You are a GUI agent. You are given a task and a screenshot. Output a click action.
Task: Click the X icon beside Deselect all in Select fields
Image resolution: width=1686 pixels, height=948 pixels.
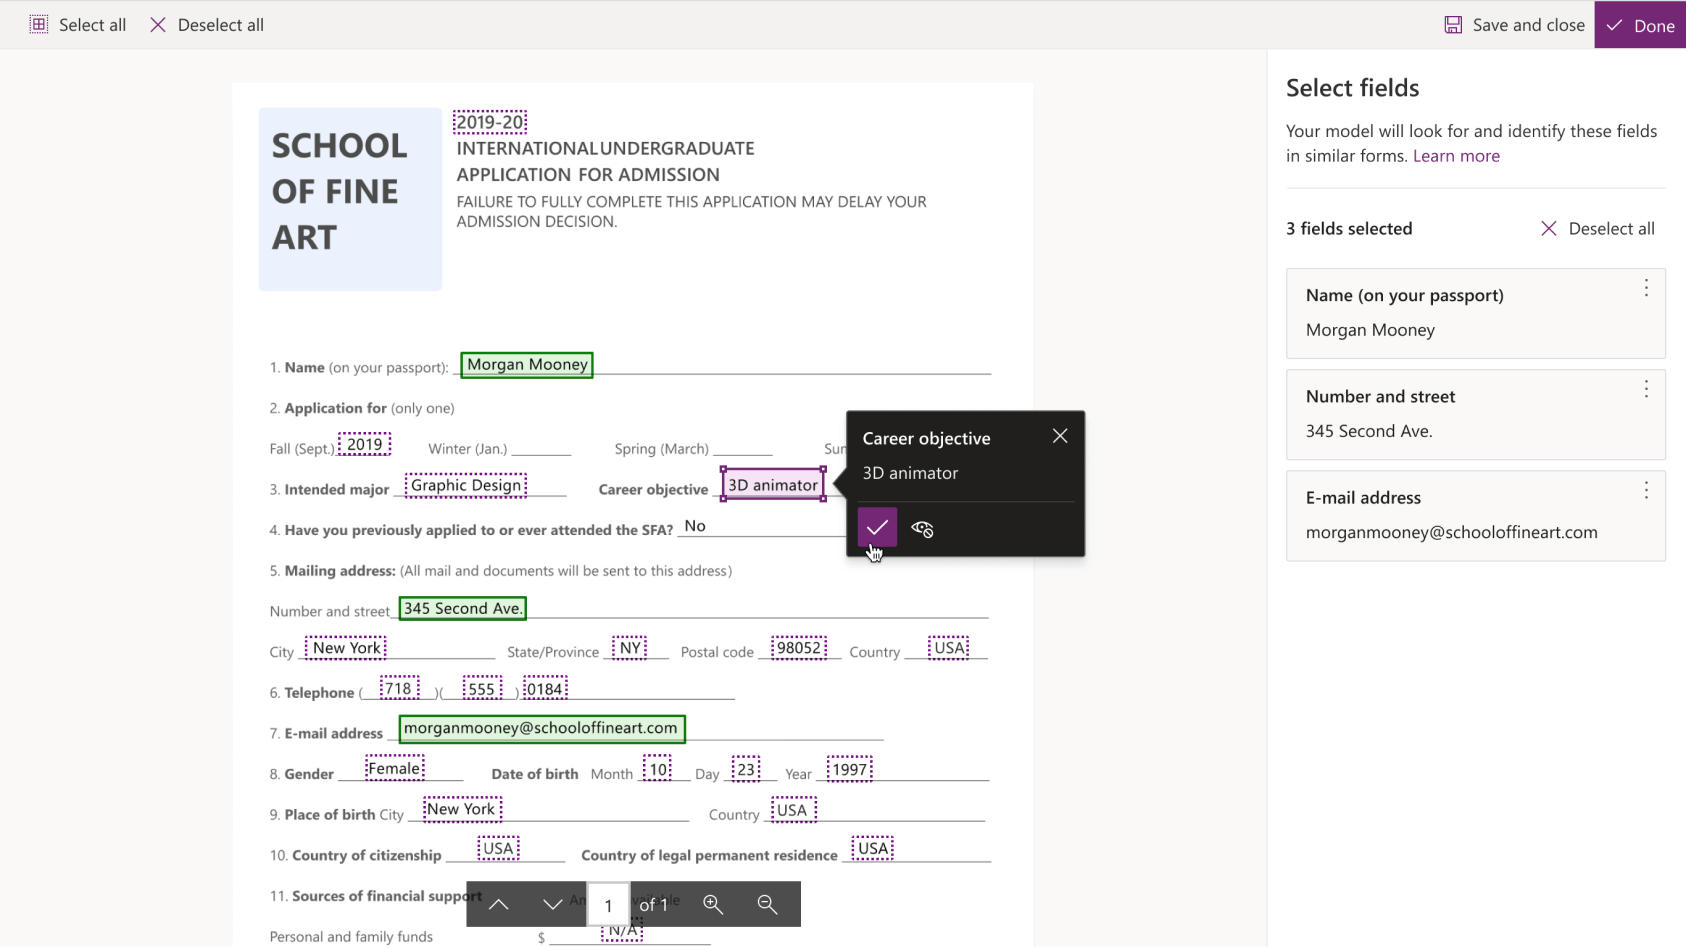pos(1549,228)
